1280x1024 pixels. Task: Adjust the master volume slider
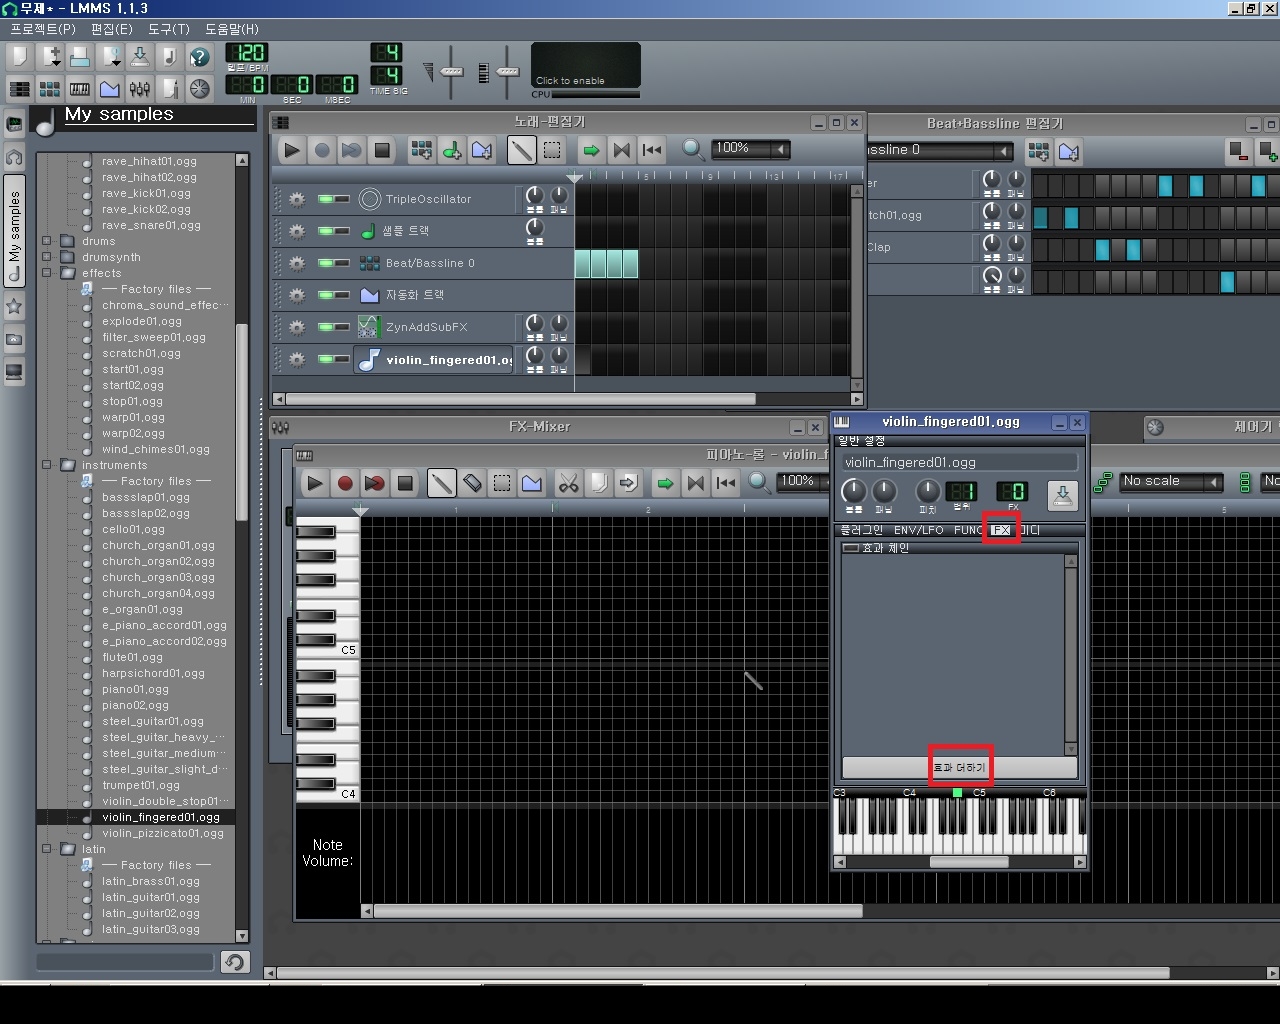pos(451,71)
